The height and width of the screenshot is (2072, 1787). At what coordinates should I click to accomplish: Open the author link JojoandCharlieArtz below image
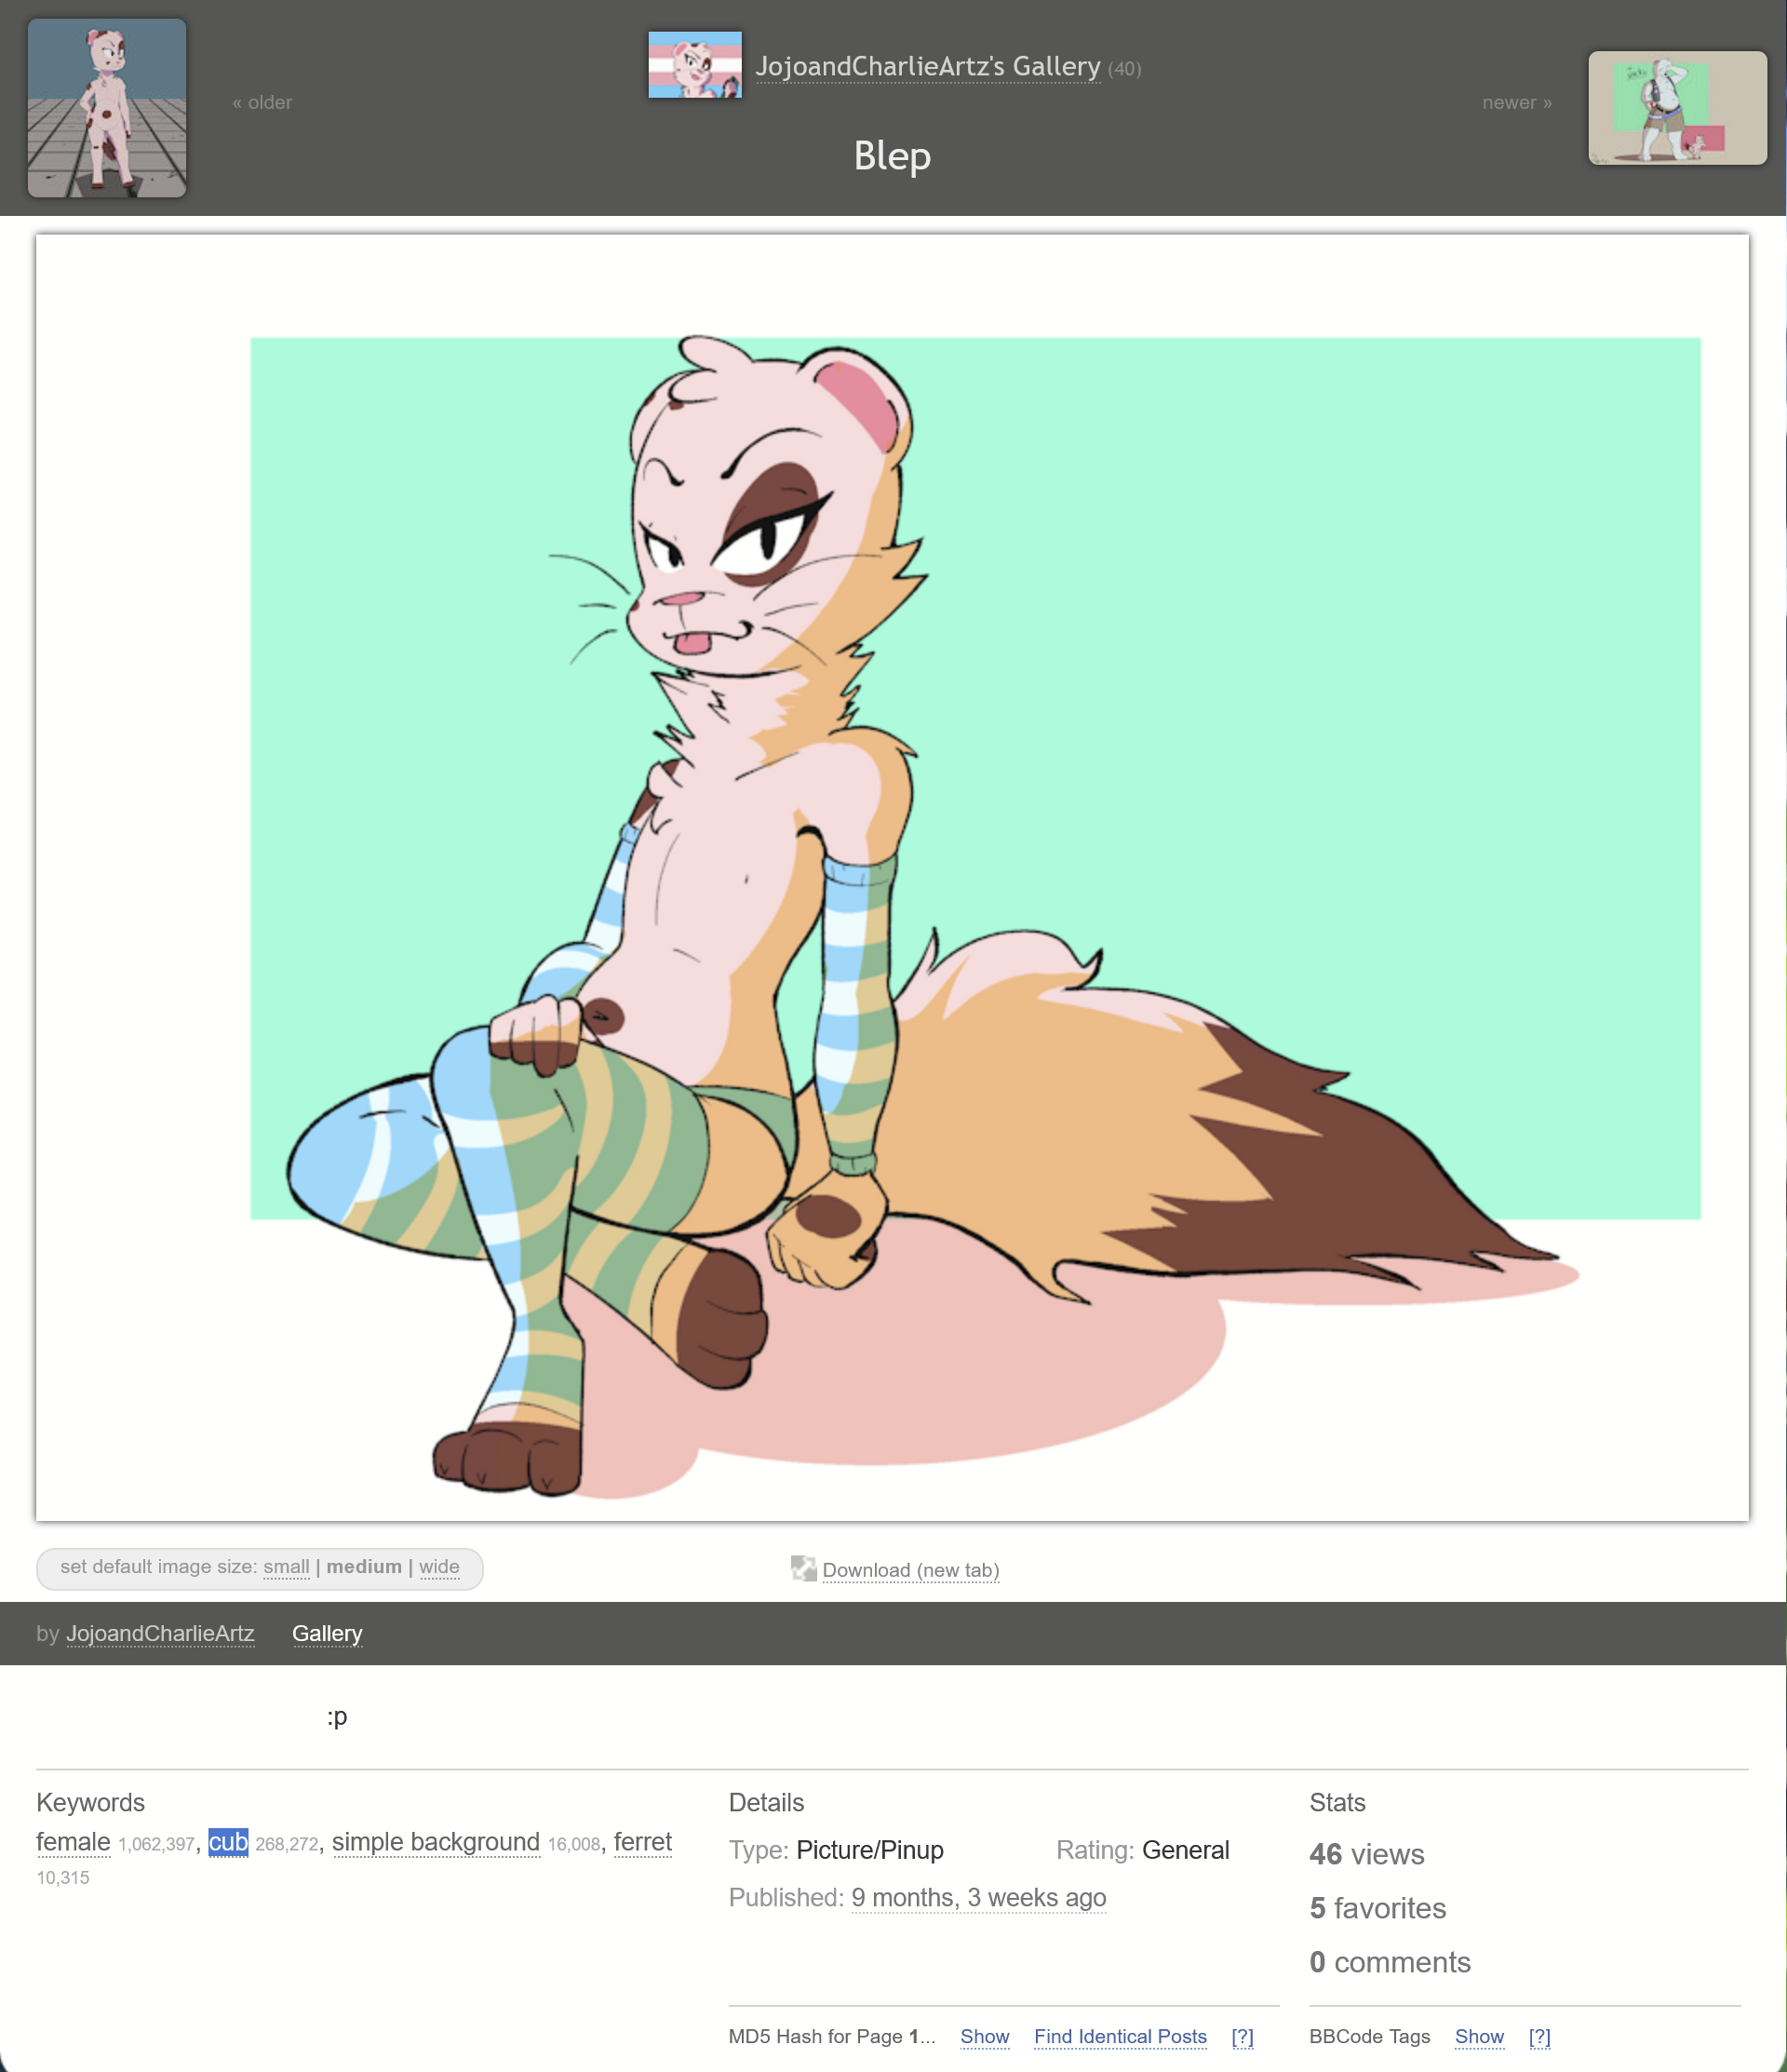point(160,1633)
